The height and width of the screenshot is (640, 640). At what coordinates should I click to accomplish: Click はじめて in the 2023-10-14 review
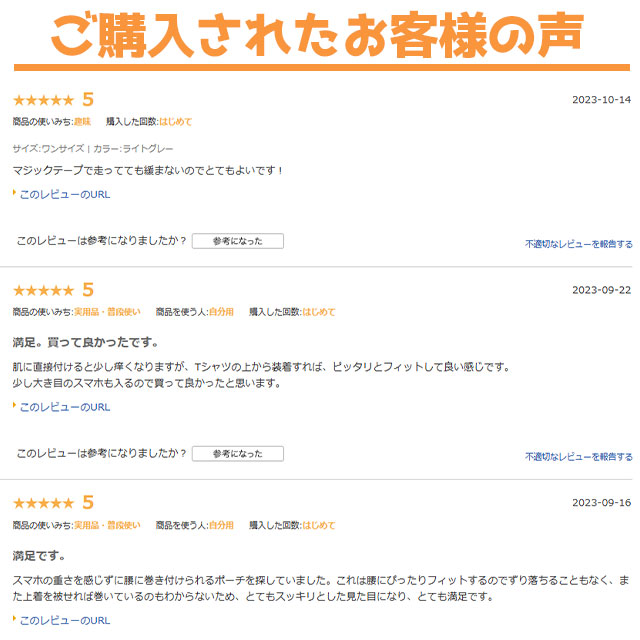tap(175, 122)
